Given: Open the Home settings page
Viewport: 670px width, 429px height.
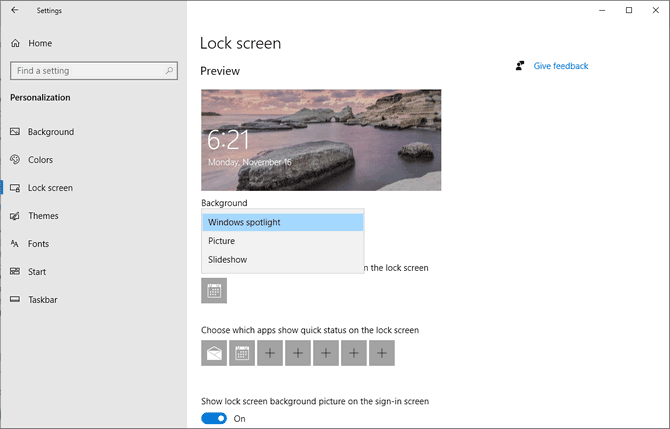Looking at the screenshot, I should [x=40, y=44].
